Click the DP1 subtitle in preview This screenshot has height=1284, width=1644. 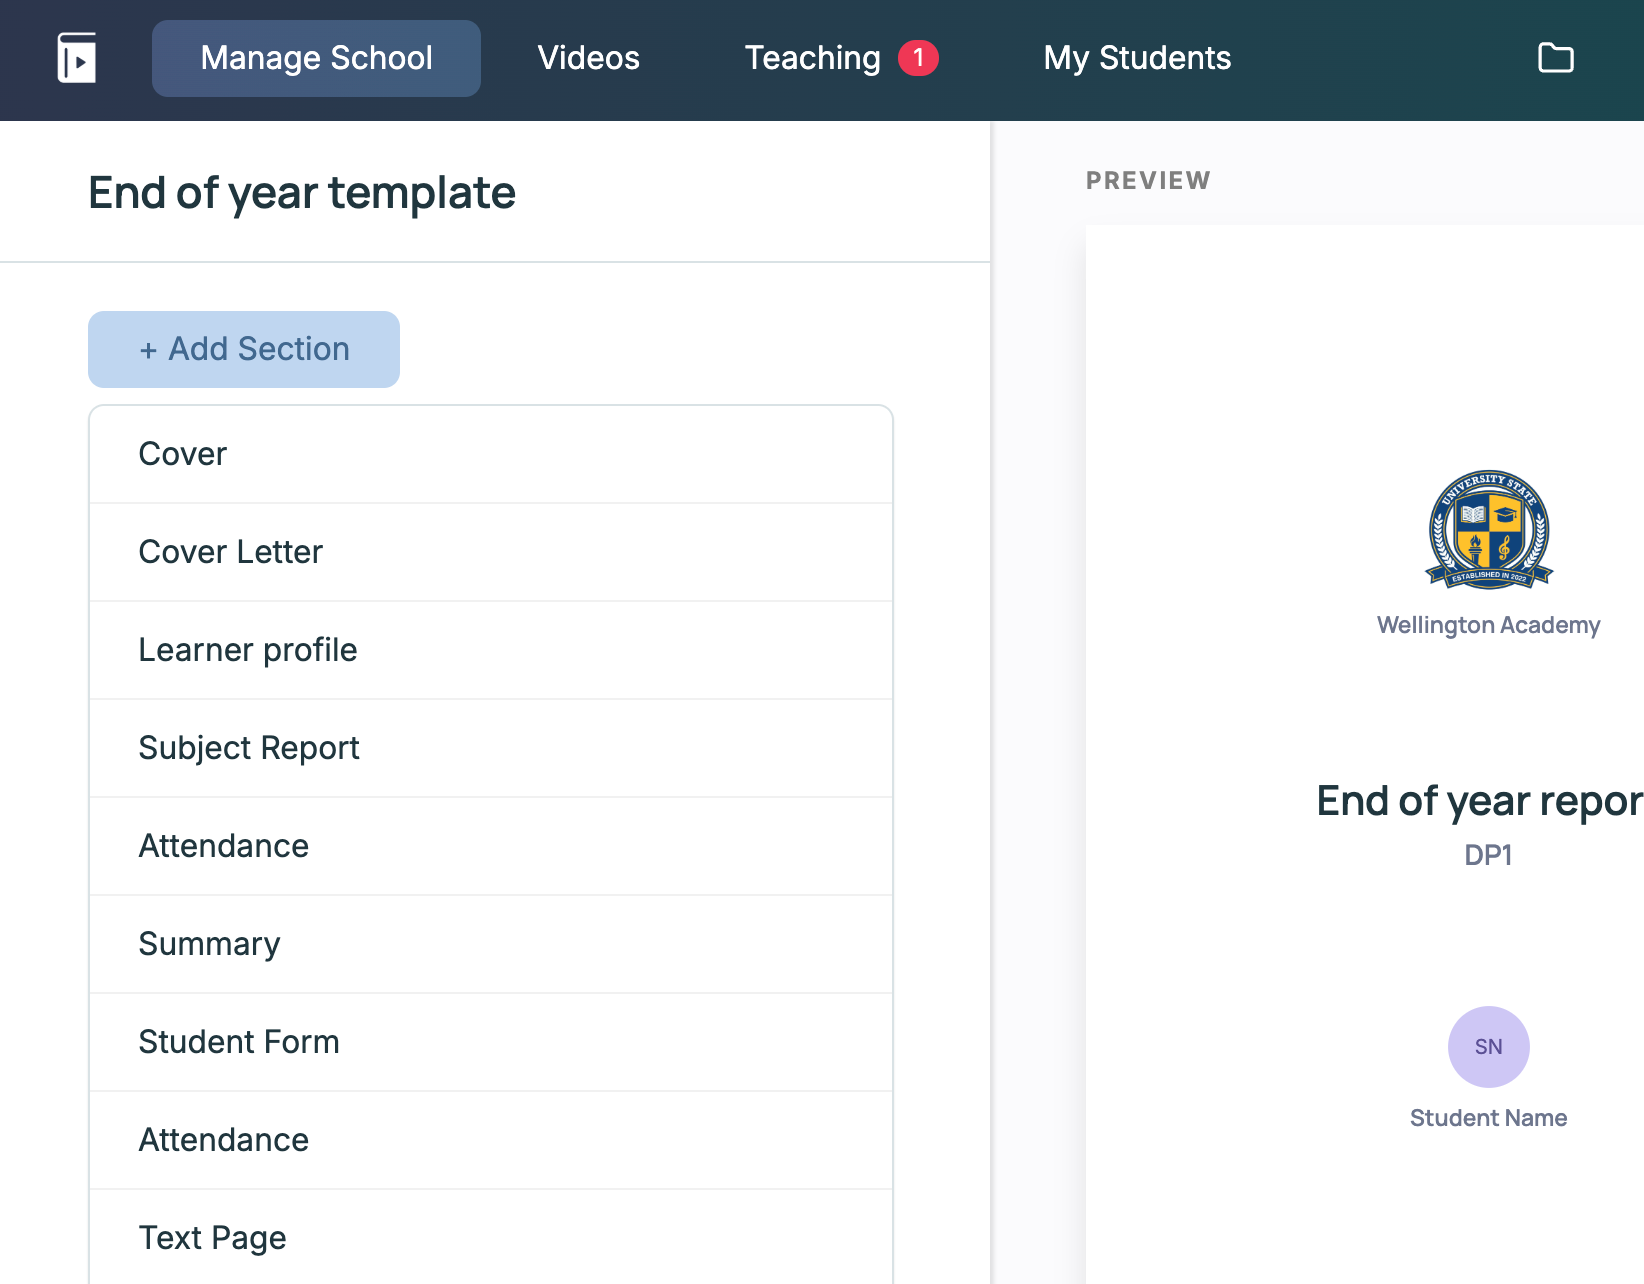(x=1488, y=855)
